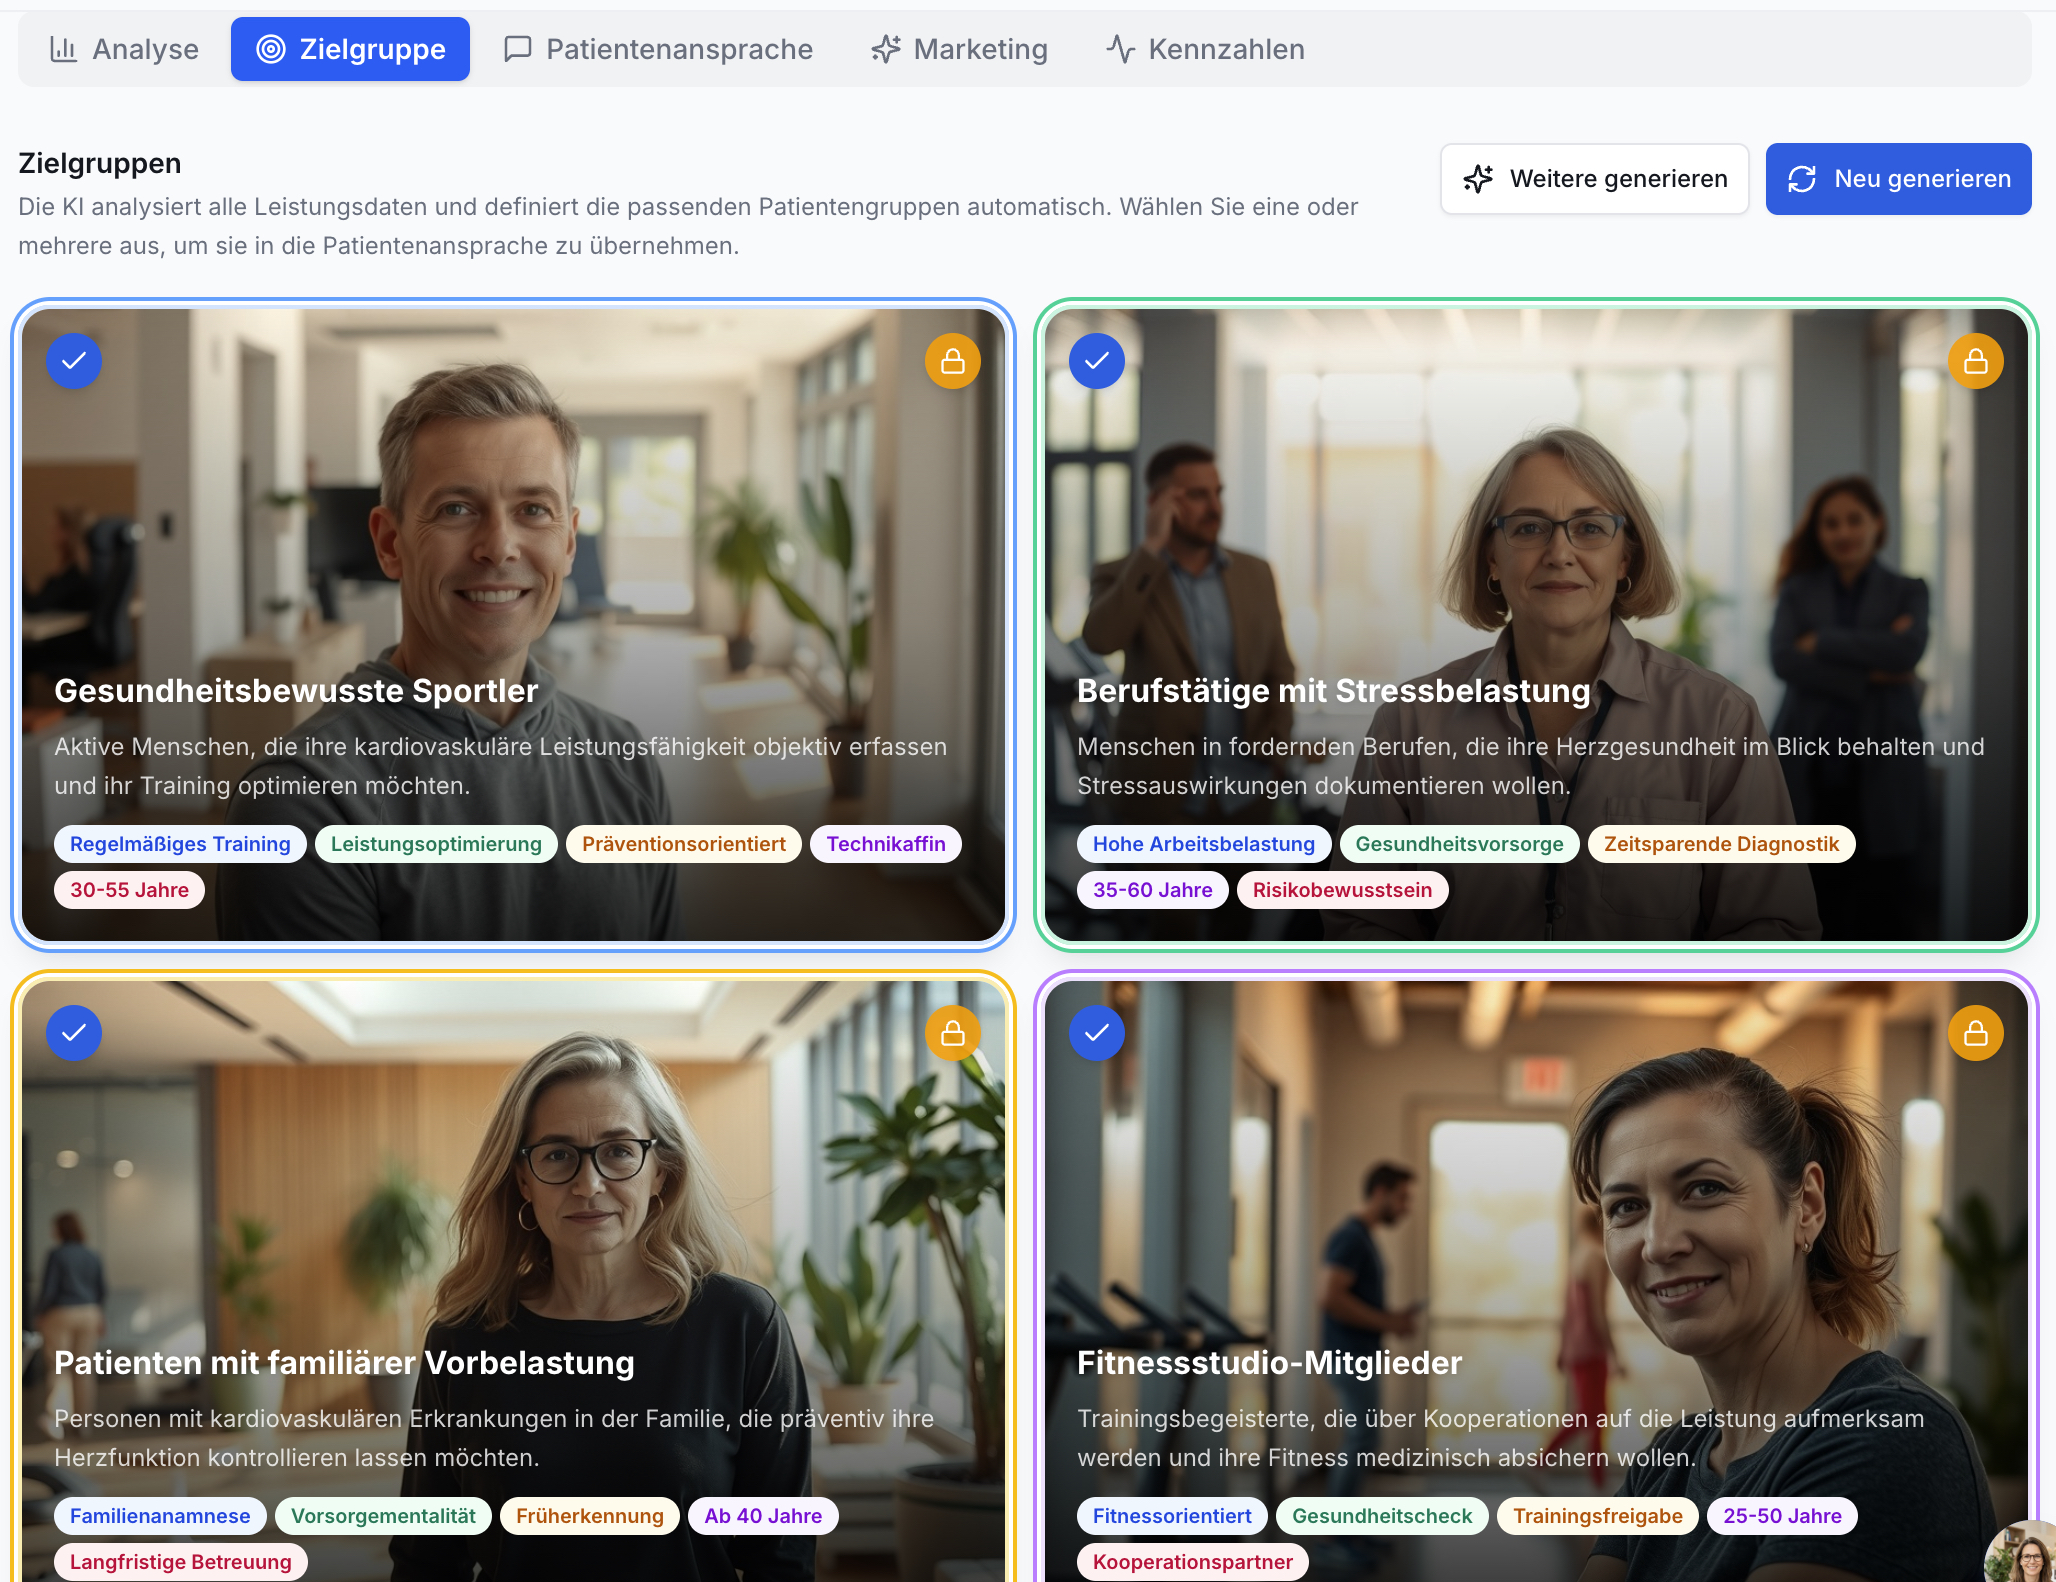Click the Vorsorgementalität tag
The height and width of the screenshot is (1582, 2056).
(383, 1516)
